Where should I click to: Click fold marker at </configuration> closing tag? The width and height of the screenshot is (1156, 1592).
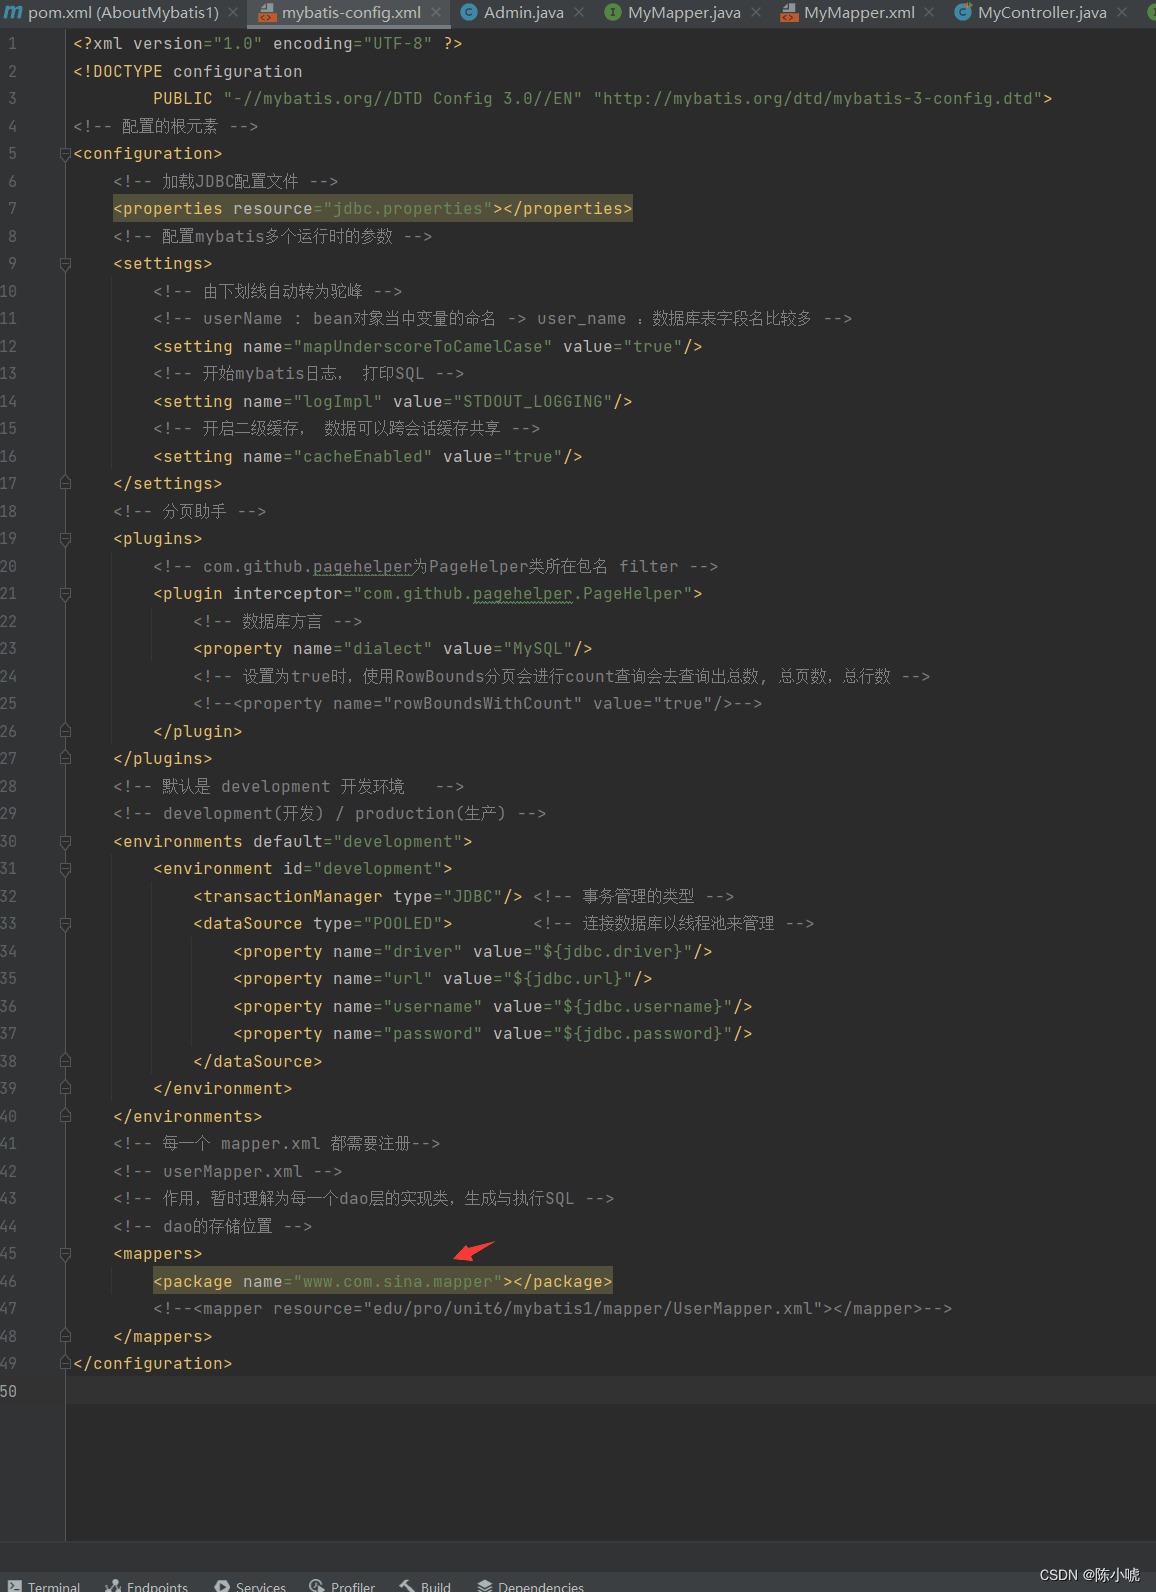pos(65,1364)
